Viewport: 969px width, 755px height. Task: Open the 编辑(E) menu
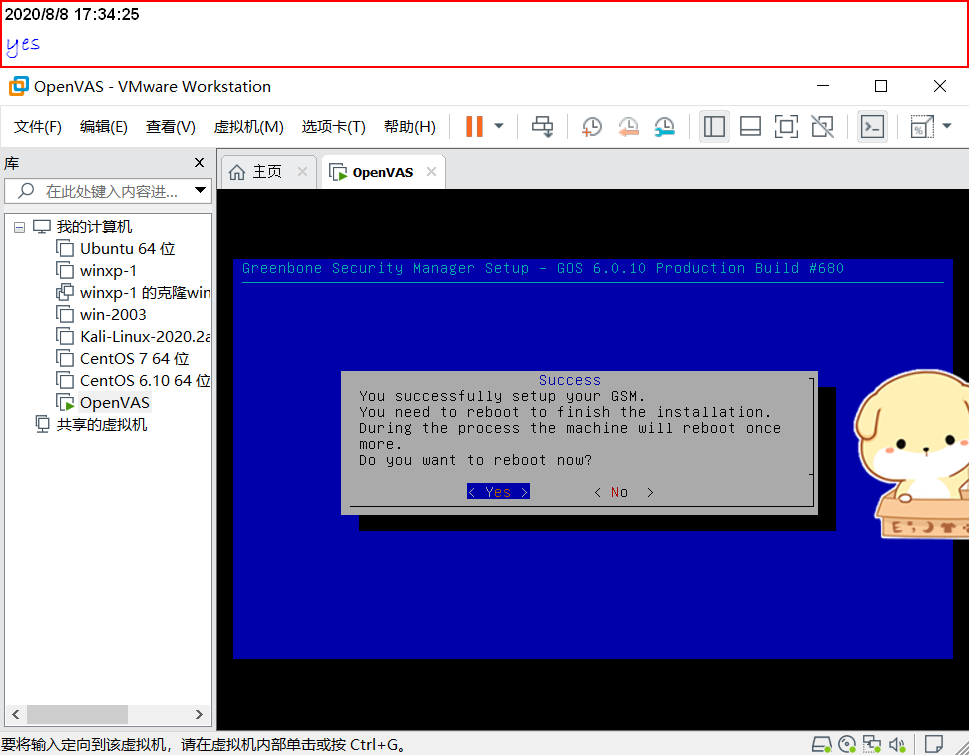104,127
